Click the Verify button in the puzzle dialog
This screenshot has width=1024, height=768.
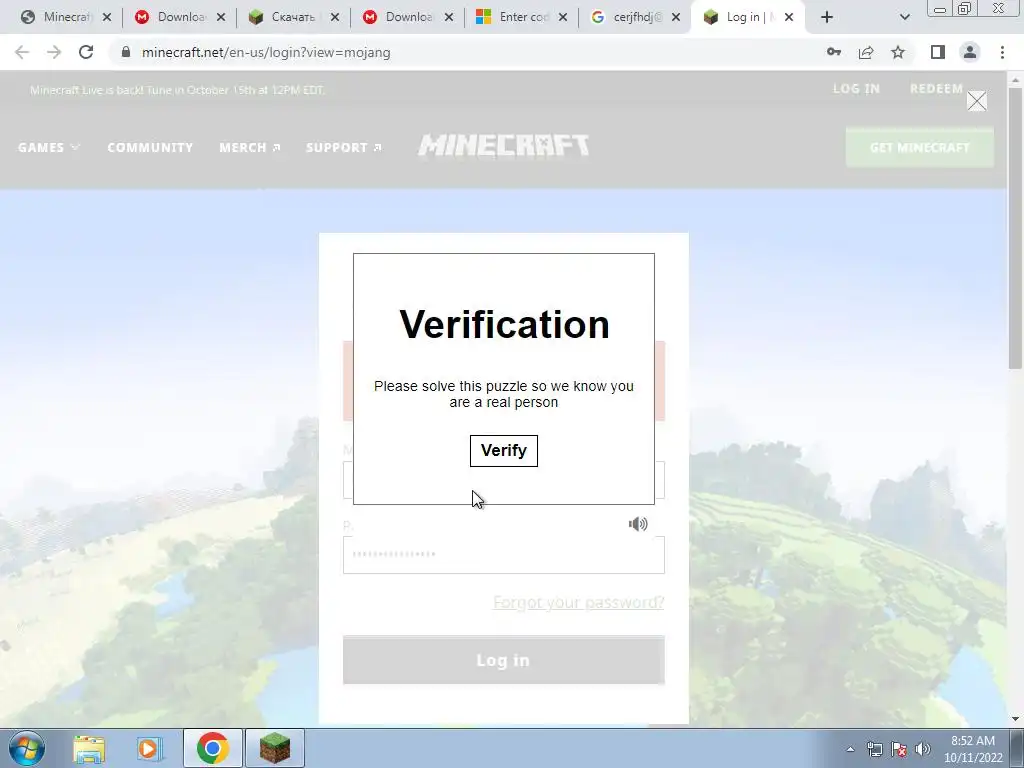point(504,451)
